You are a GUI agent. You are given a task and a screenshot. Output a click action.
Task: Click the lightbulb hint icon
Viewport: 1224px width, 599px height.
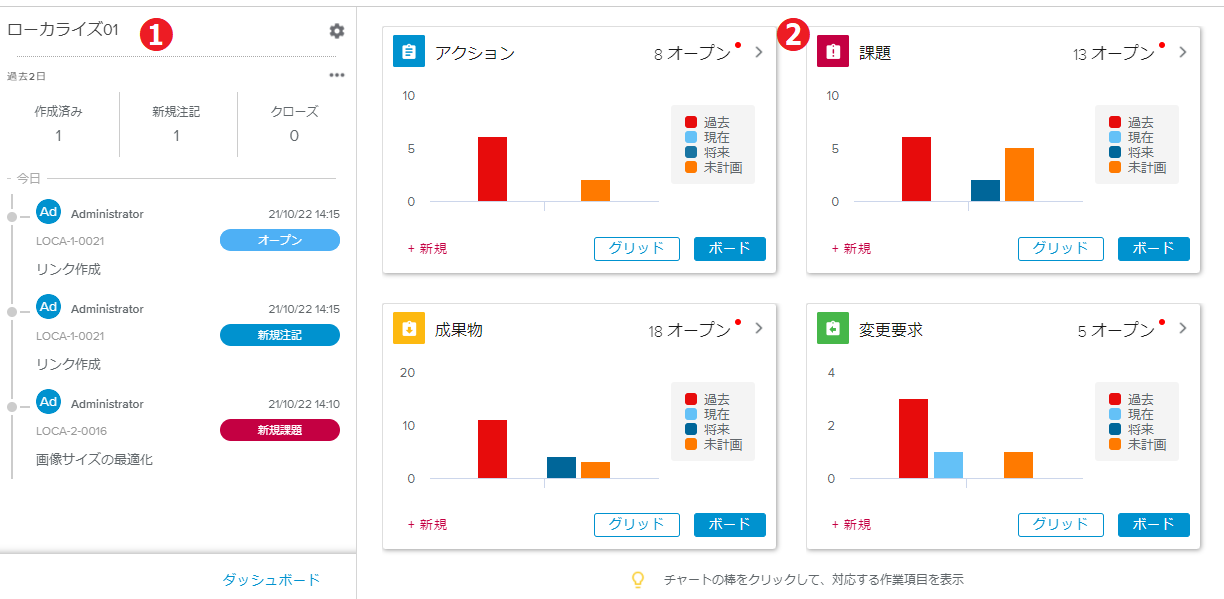click(x=637, y=579)
